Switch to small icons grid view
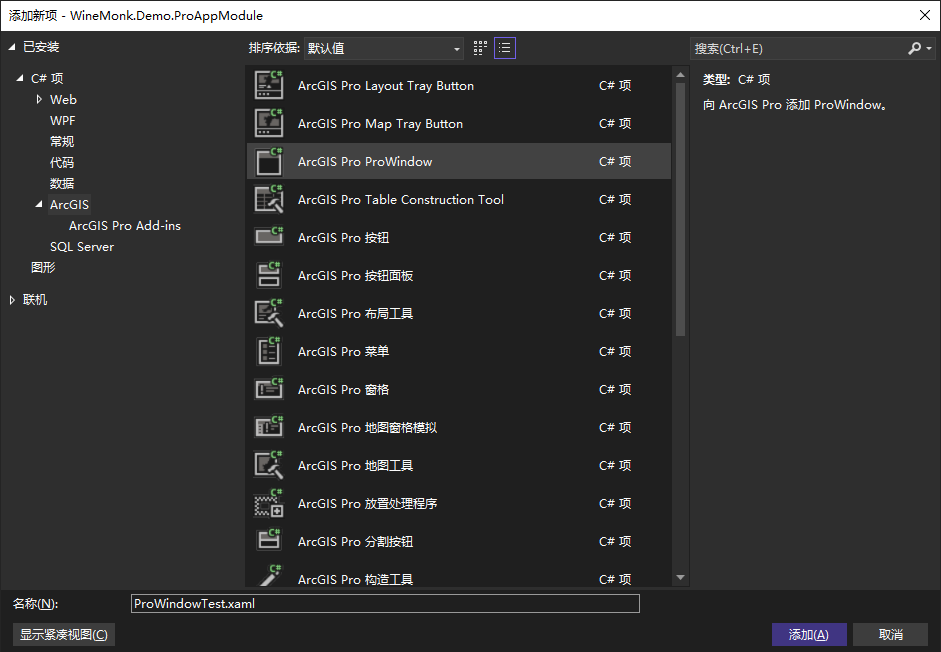This screenshot has height=652, width=941. 480,48
